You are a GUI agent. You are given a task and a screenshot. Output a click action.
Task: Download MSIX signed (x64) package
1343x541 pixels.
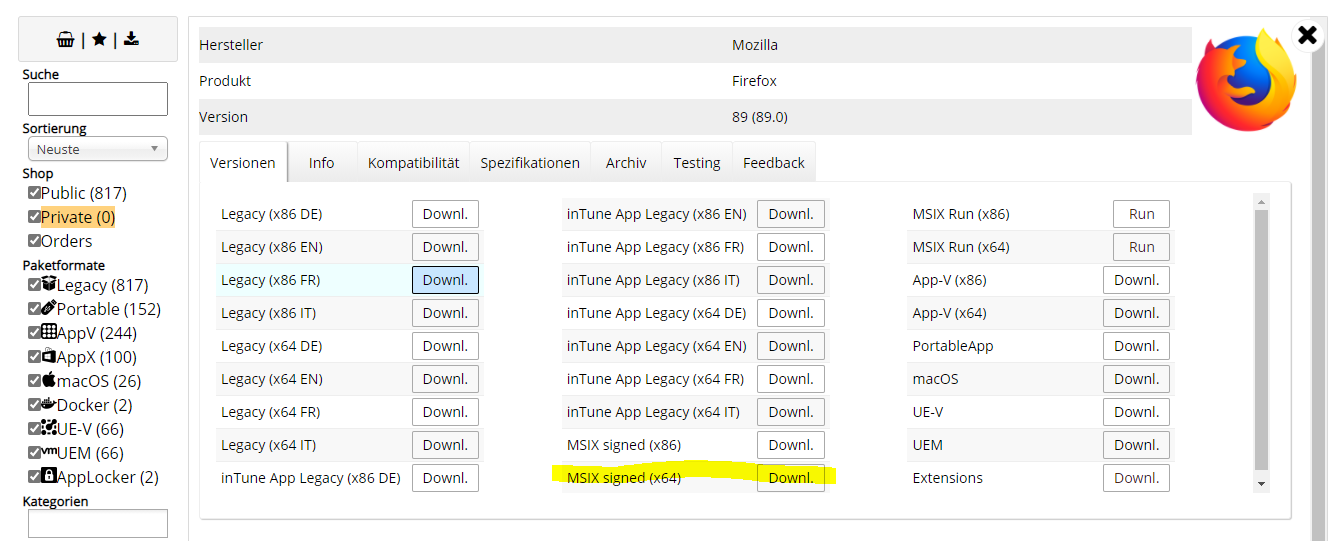coord(791,478)
